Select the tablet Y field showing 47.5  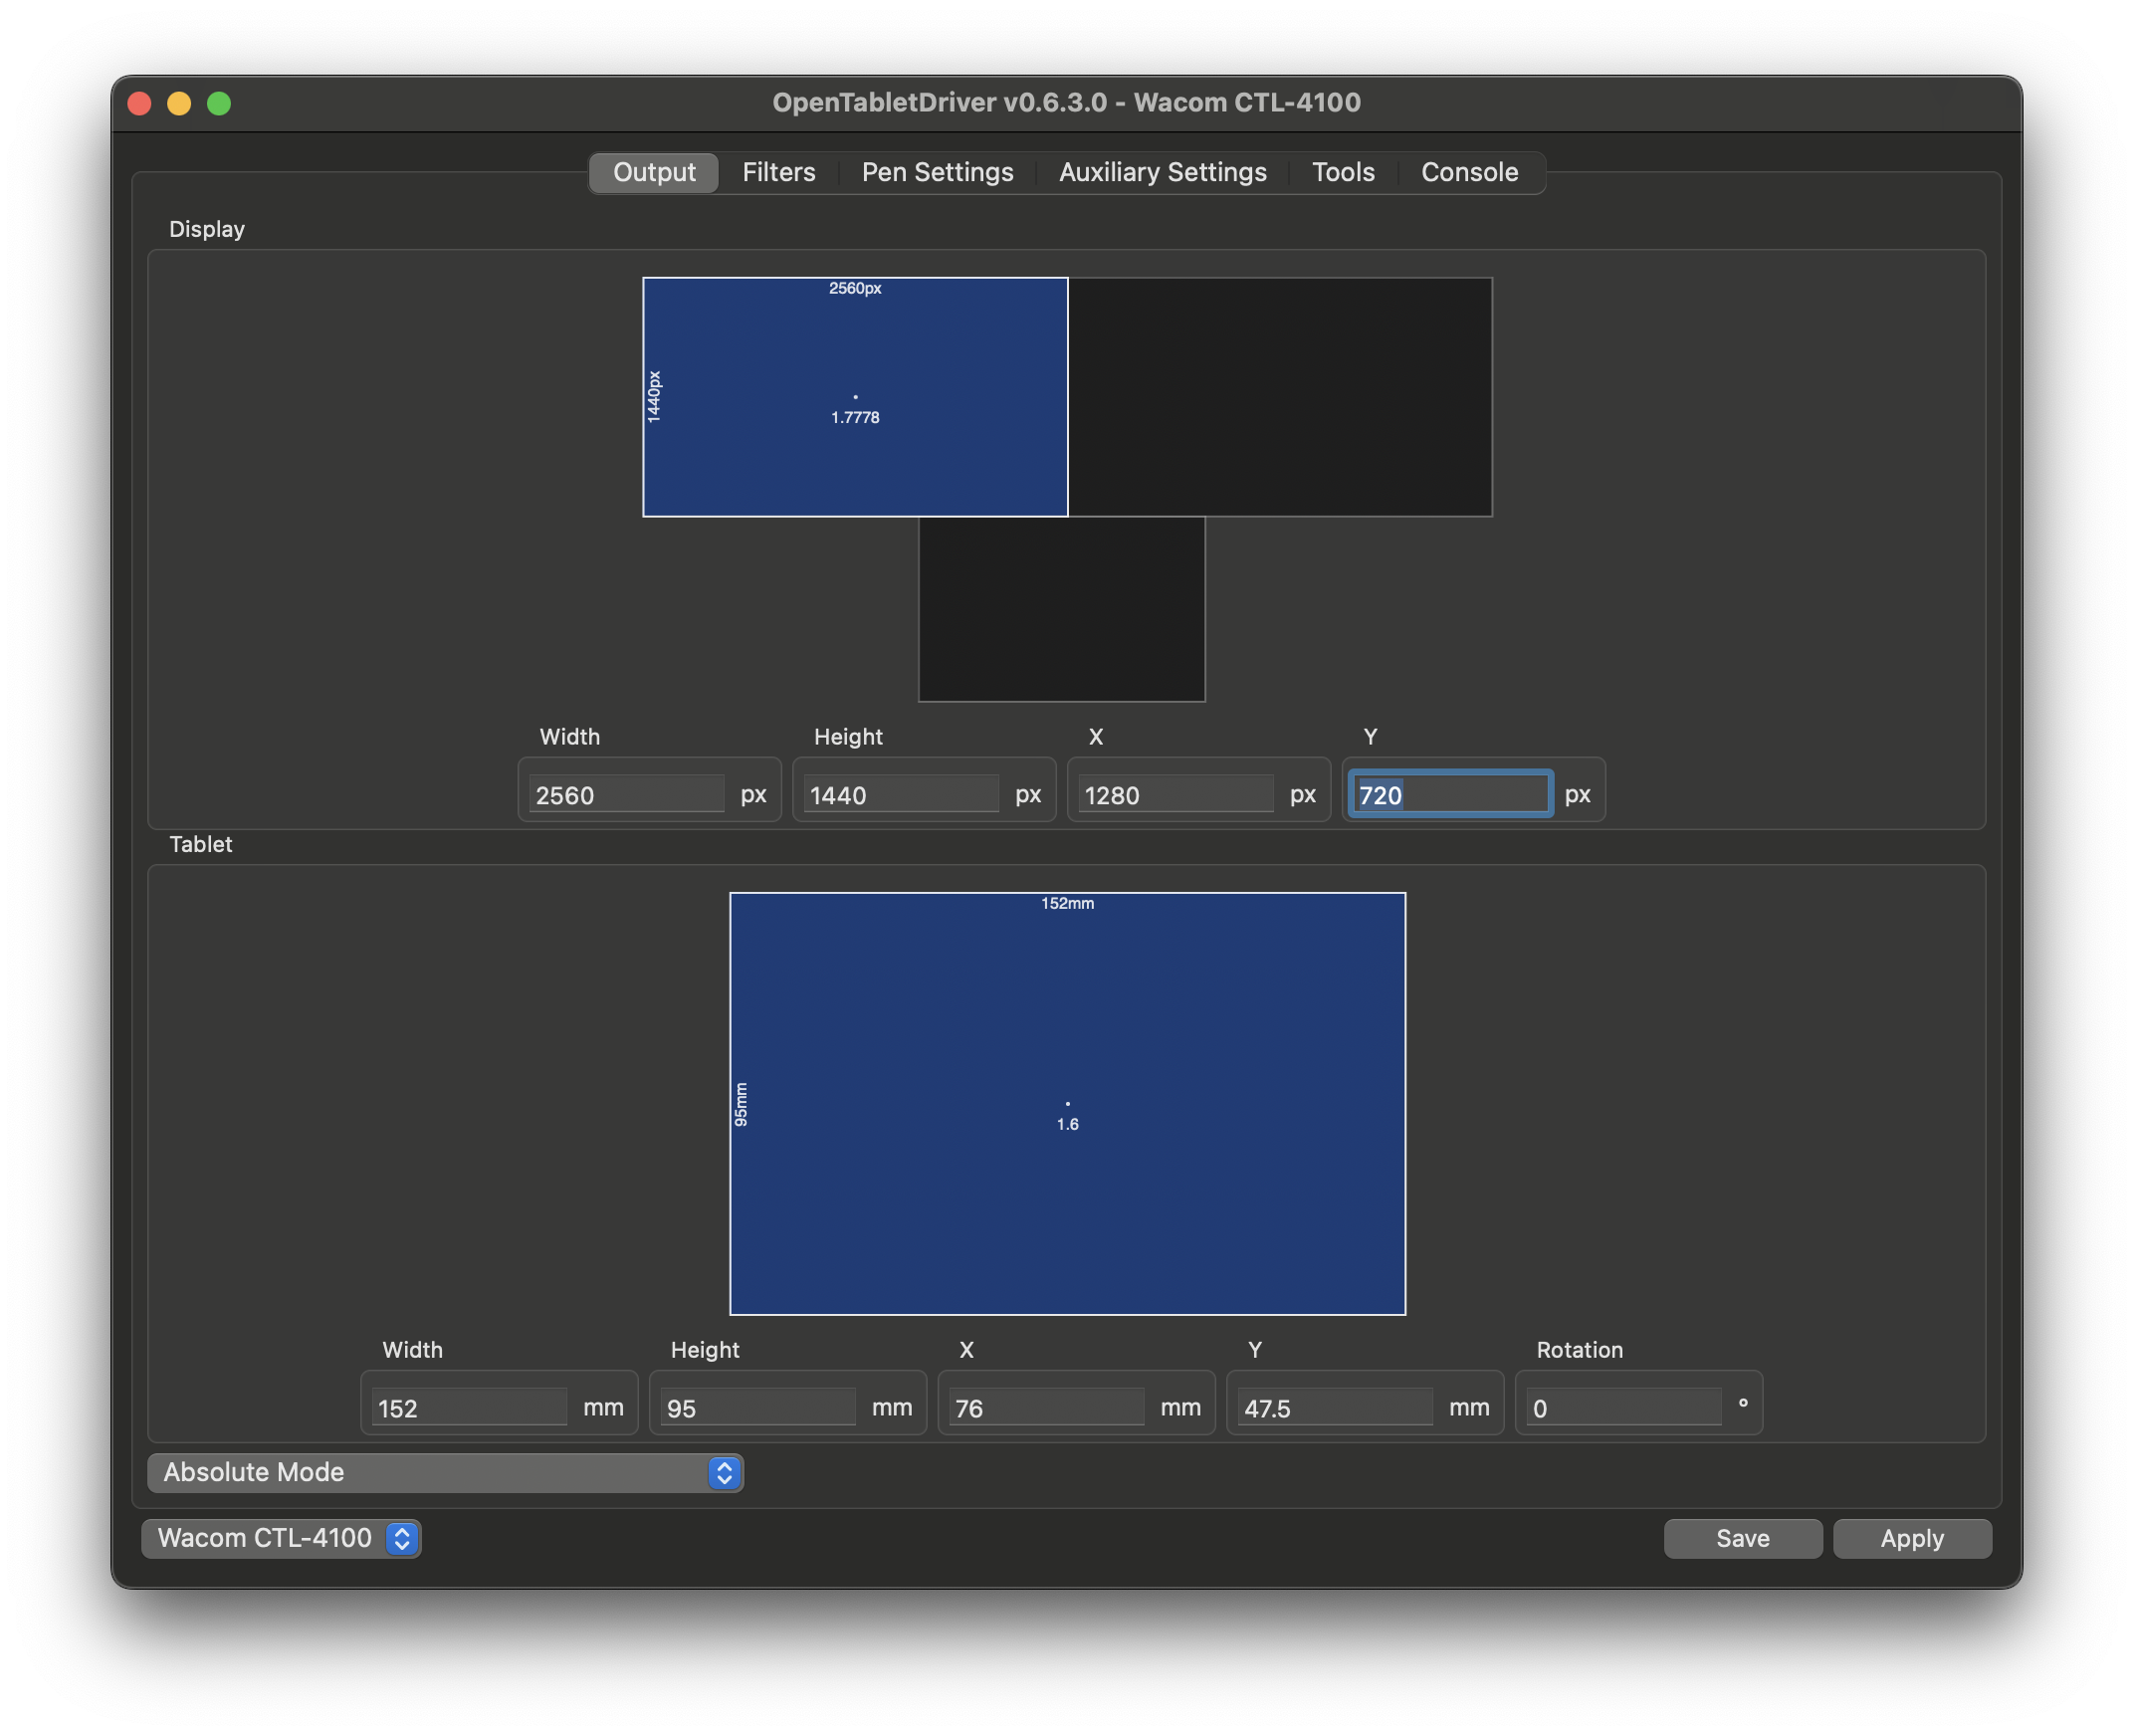point(1335,1406)
